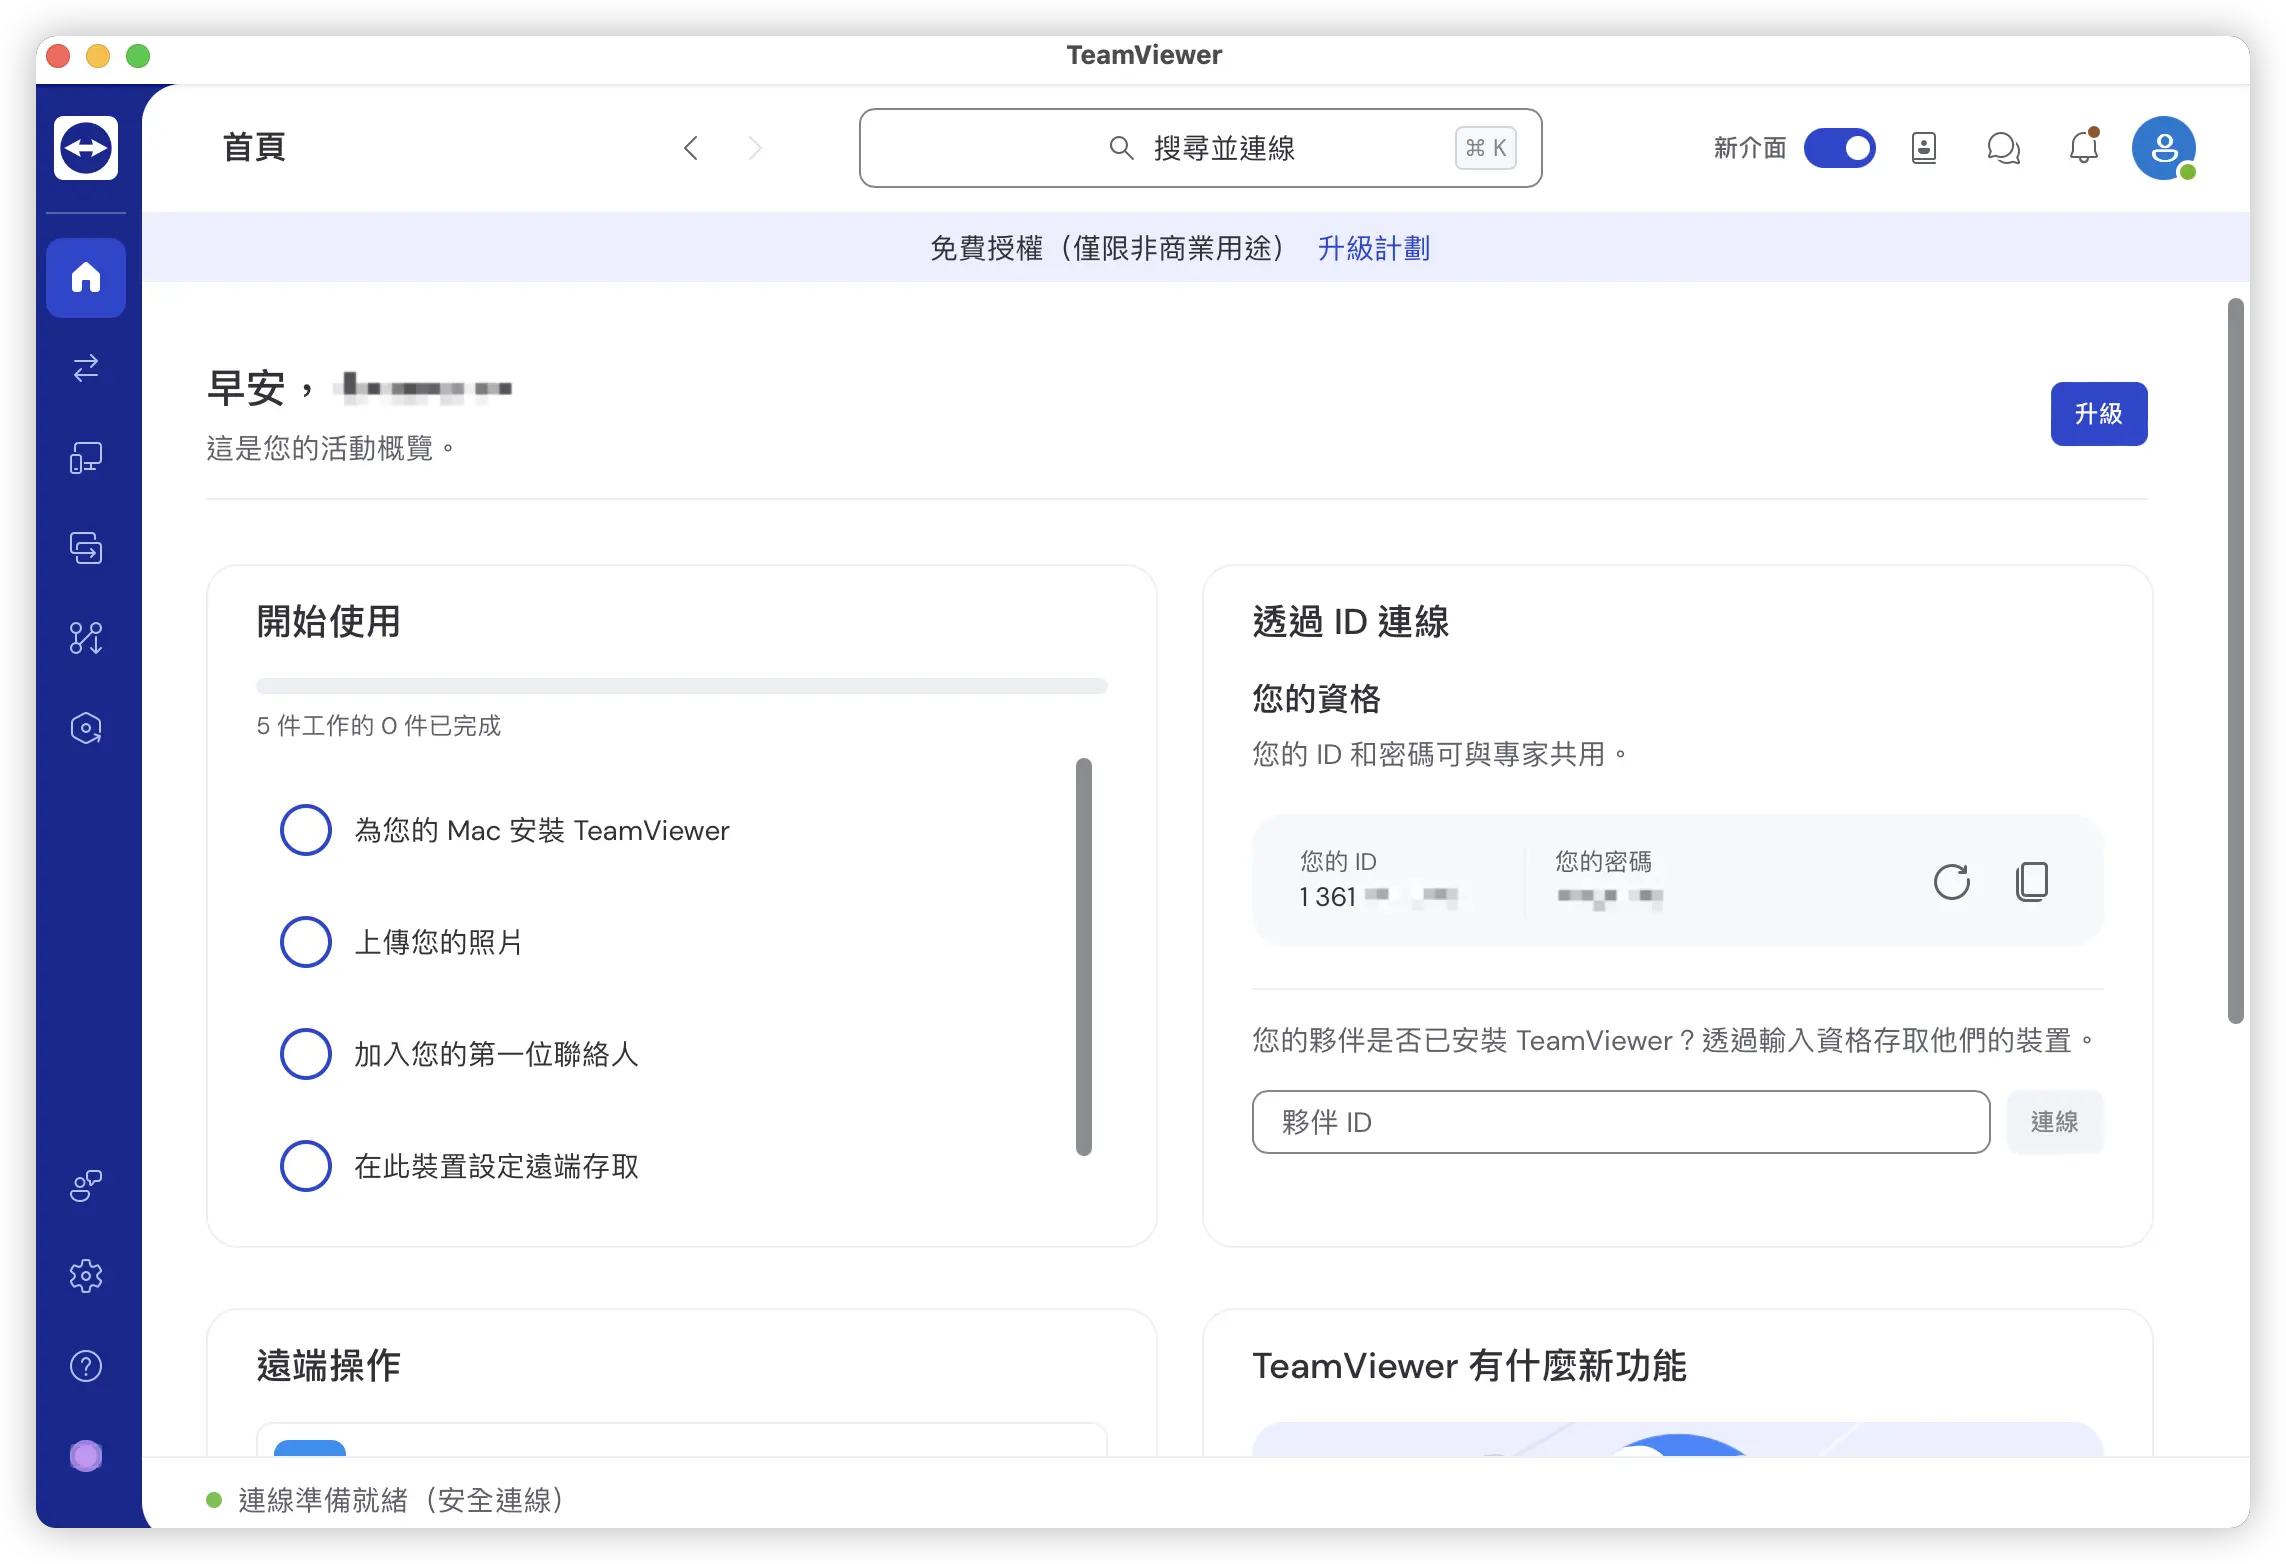
Task: Open user management icon in sidebar
Action: click(x=86, y=1186)
